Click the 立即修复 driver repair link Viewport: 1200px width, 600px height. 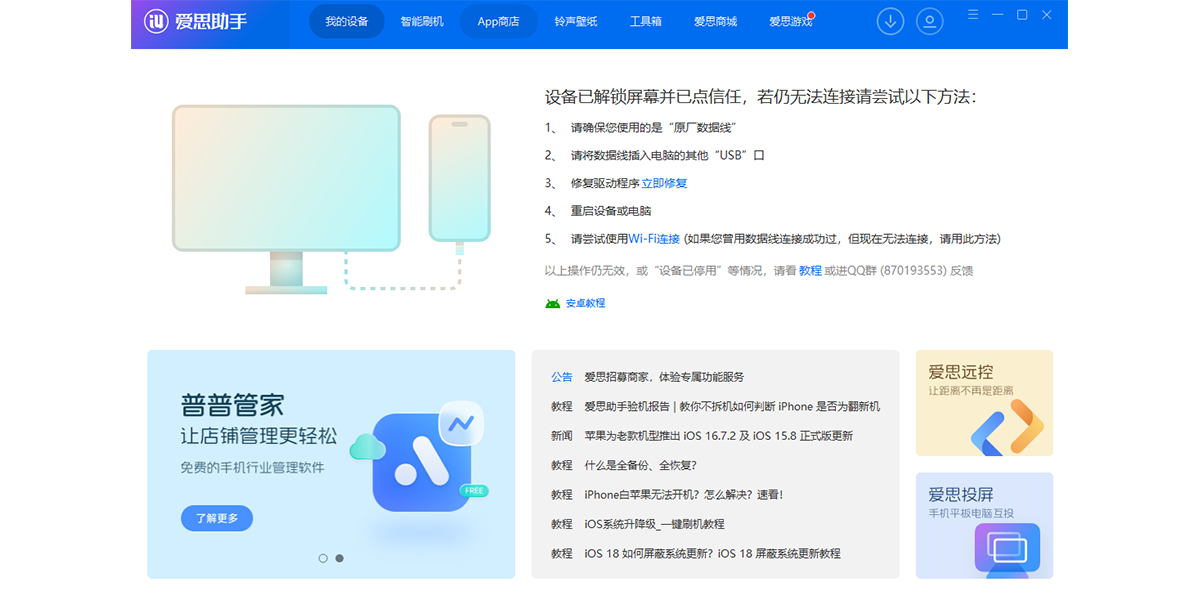tap(665, 183)
